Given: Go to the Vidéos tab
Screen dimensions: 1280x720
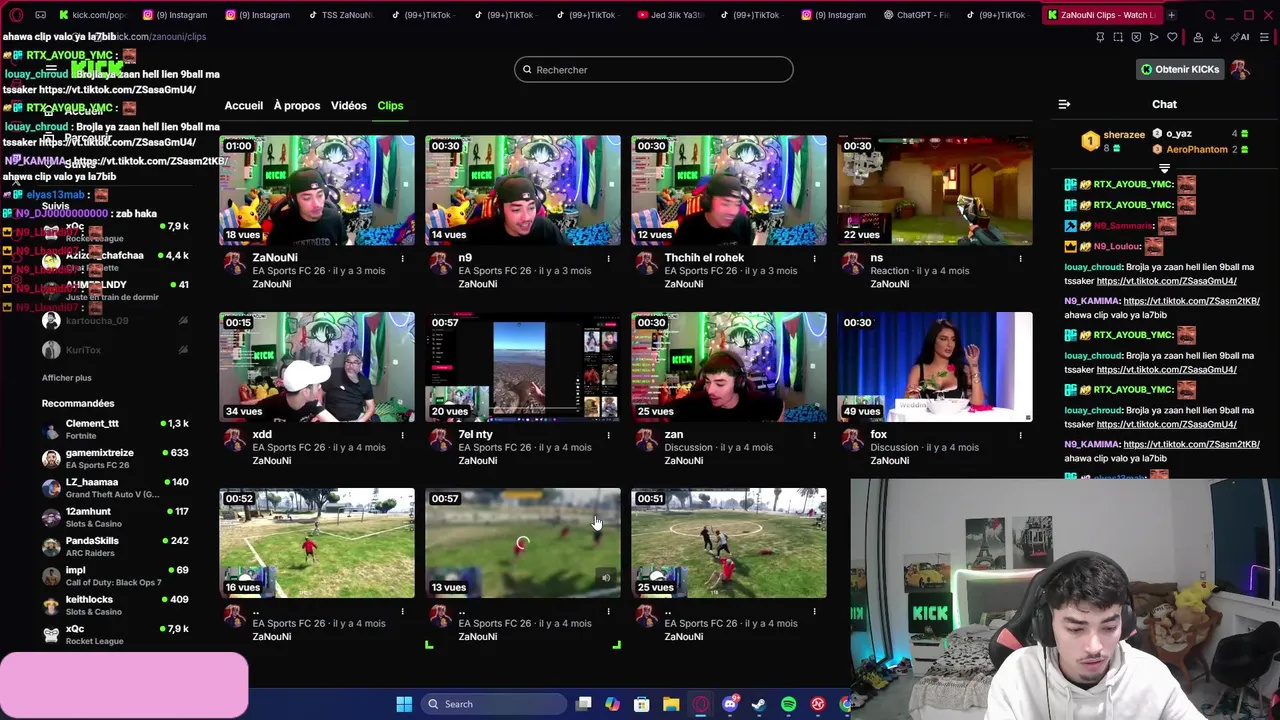Looking at the screenshot, I should [x=349, y=105].
